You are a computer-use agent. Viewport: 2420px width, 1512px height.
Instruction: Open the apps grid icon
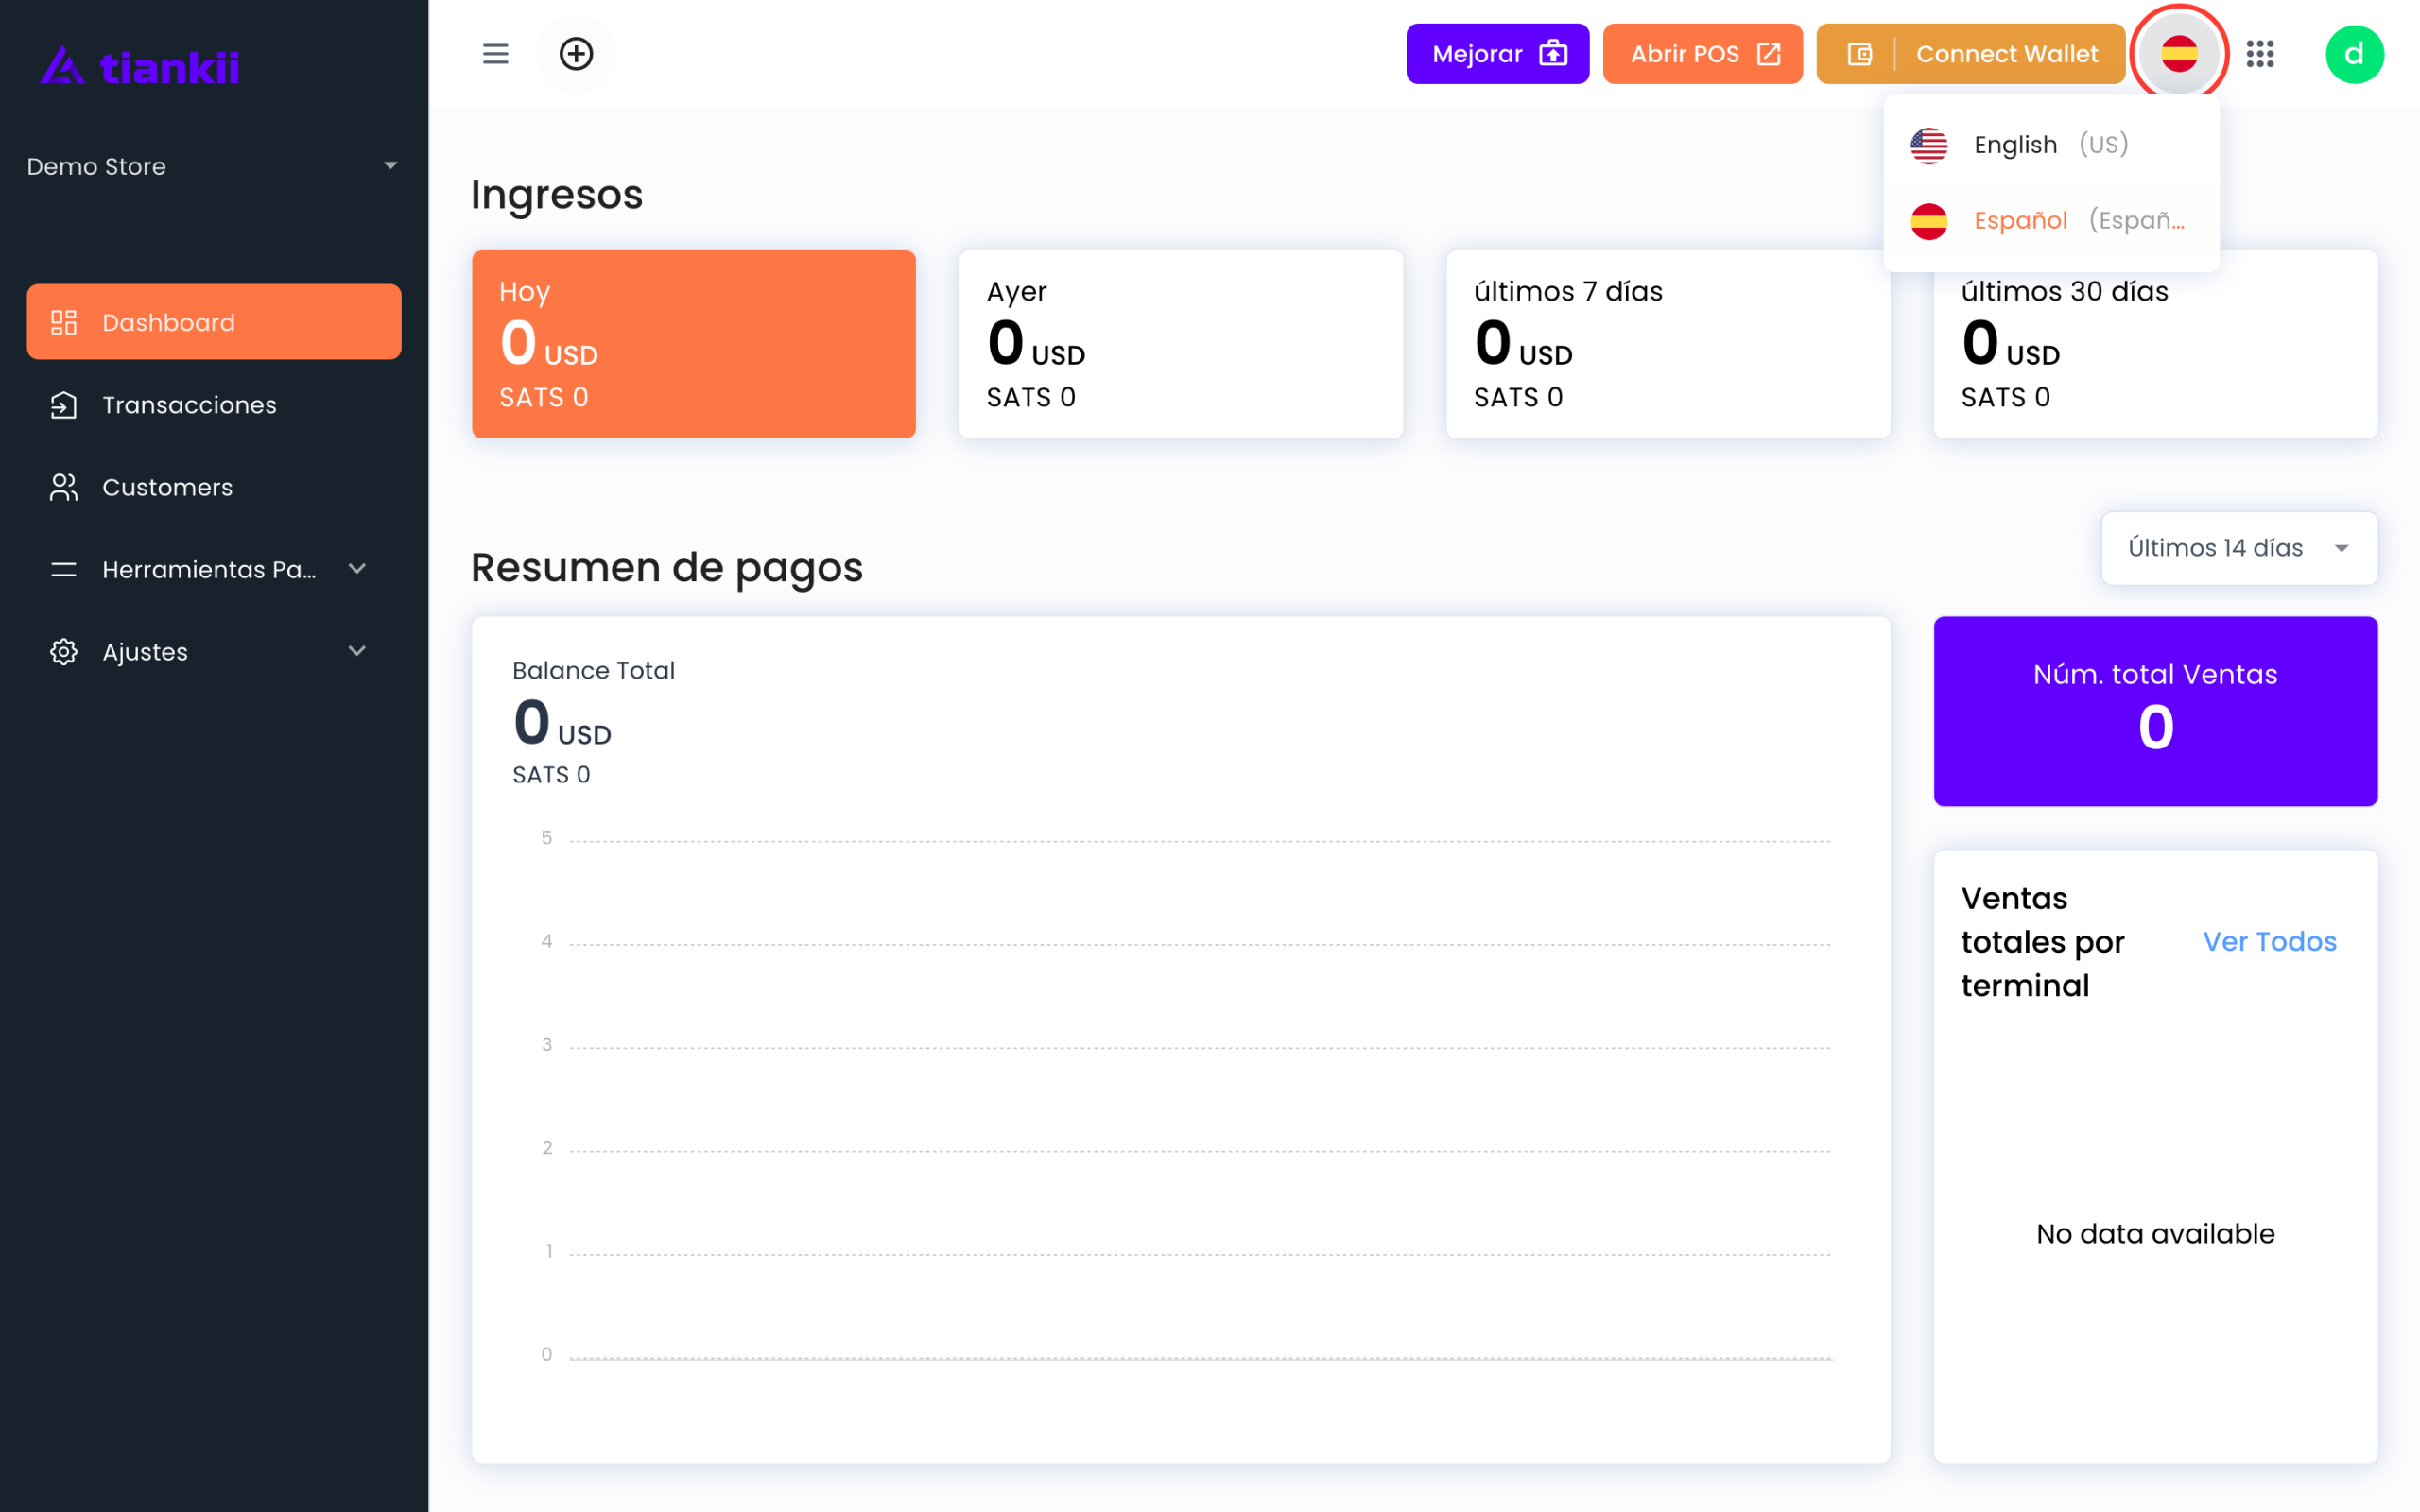coord(2260,54)
